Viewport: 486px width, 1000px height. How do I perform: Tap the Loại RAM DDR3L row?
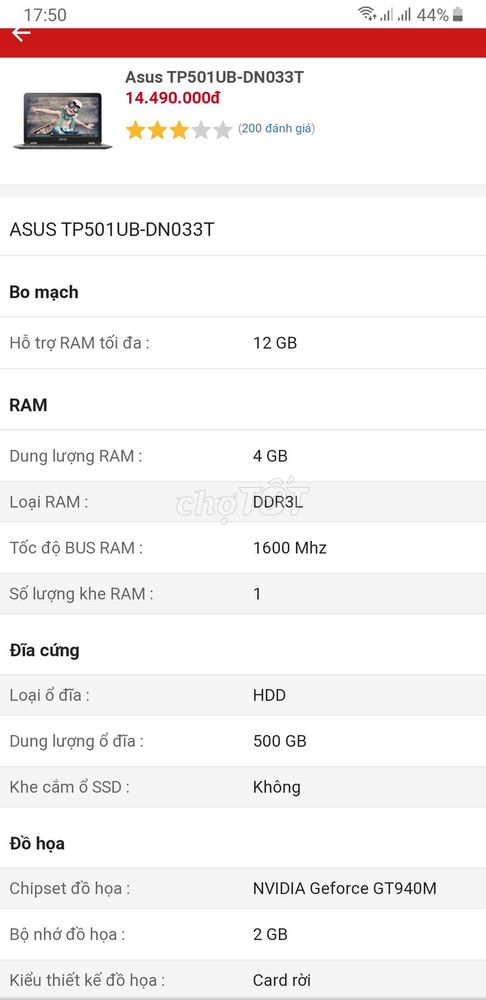click(243, 502)
